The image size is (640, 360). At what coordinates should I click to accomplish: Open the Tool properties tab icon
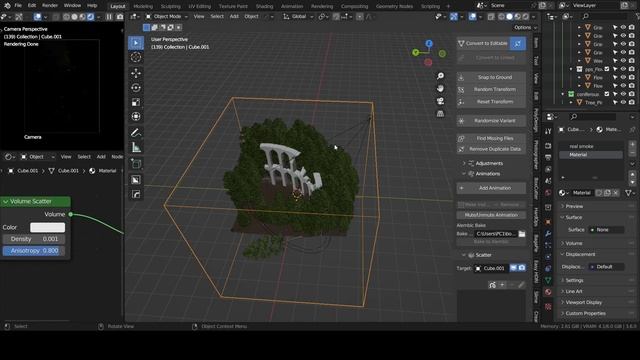(x=548, y=131)
